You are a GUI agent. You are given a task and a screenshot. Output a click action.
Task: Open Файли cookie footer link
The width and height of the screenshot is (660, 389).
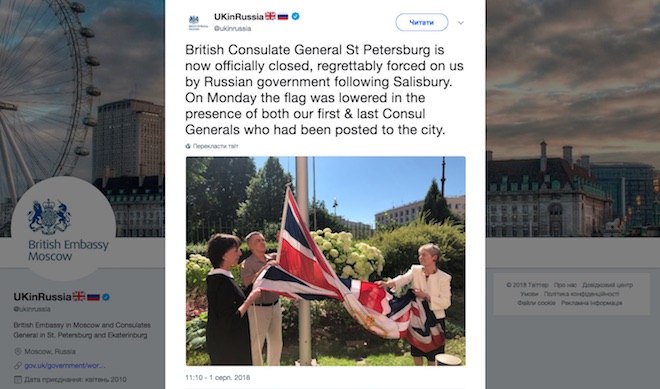tap(536, 303)
